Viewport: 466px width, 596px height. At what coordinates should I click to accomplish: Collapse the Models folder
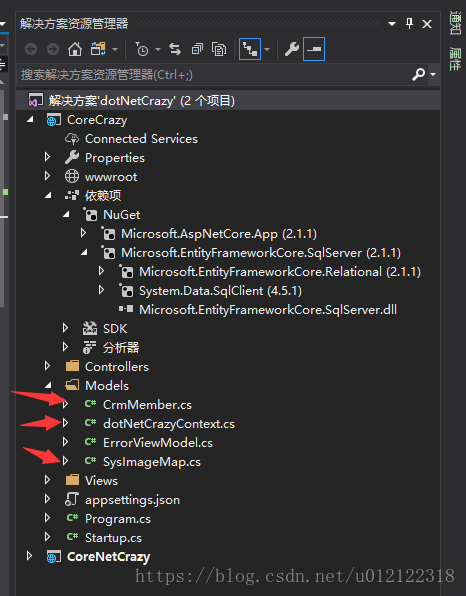pyautogui.click(x=48, y=385)
